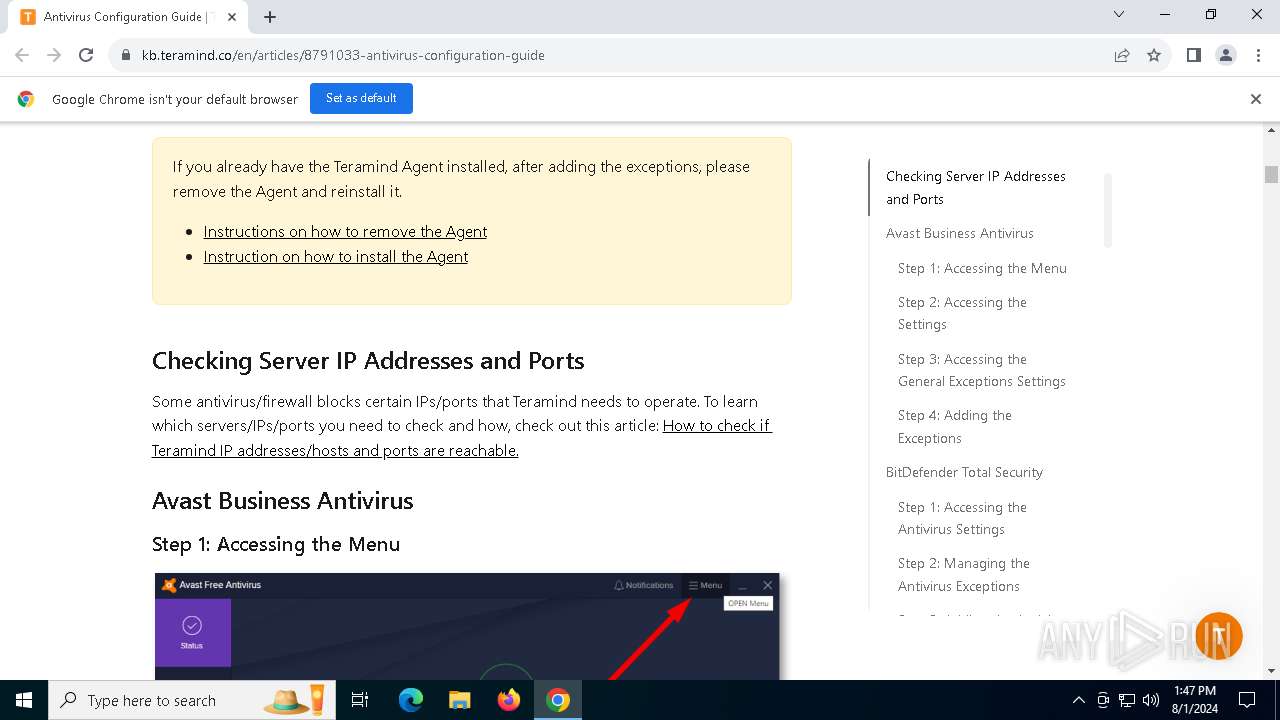Viewport: 1280px width, 720px height.
Task: Open Step 1: Accessing the Antivirus Settings
Action: 962,518
